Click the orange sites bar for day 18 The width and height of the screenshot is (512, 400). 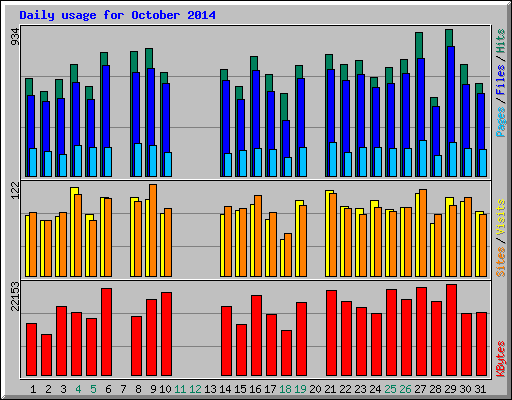tap(288, 255)
